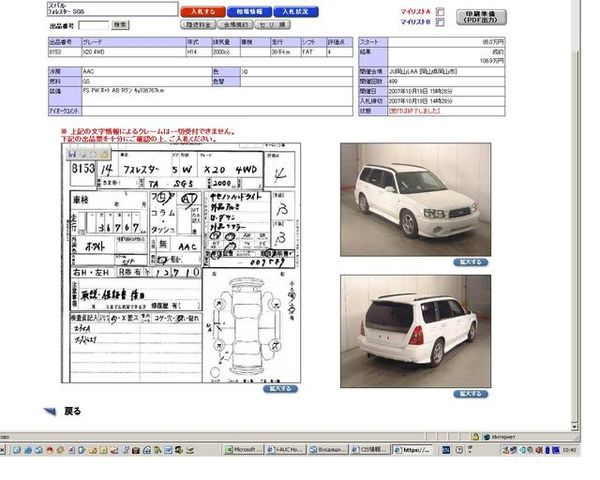Screen dimensions: 600x480
Task: Click the 拡大する button under the rear photo
Action: (x=471, y=394)
